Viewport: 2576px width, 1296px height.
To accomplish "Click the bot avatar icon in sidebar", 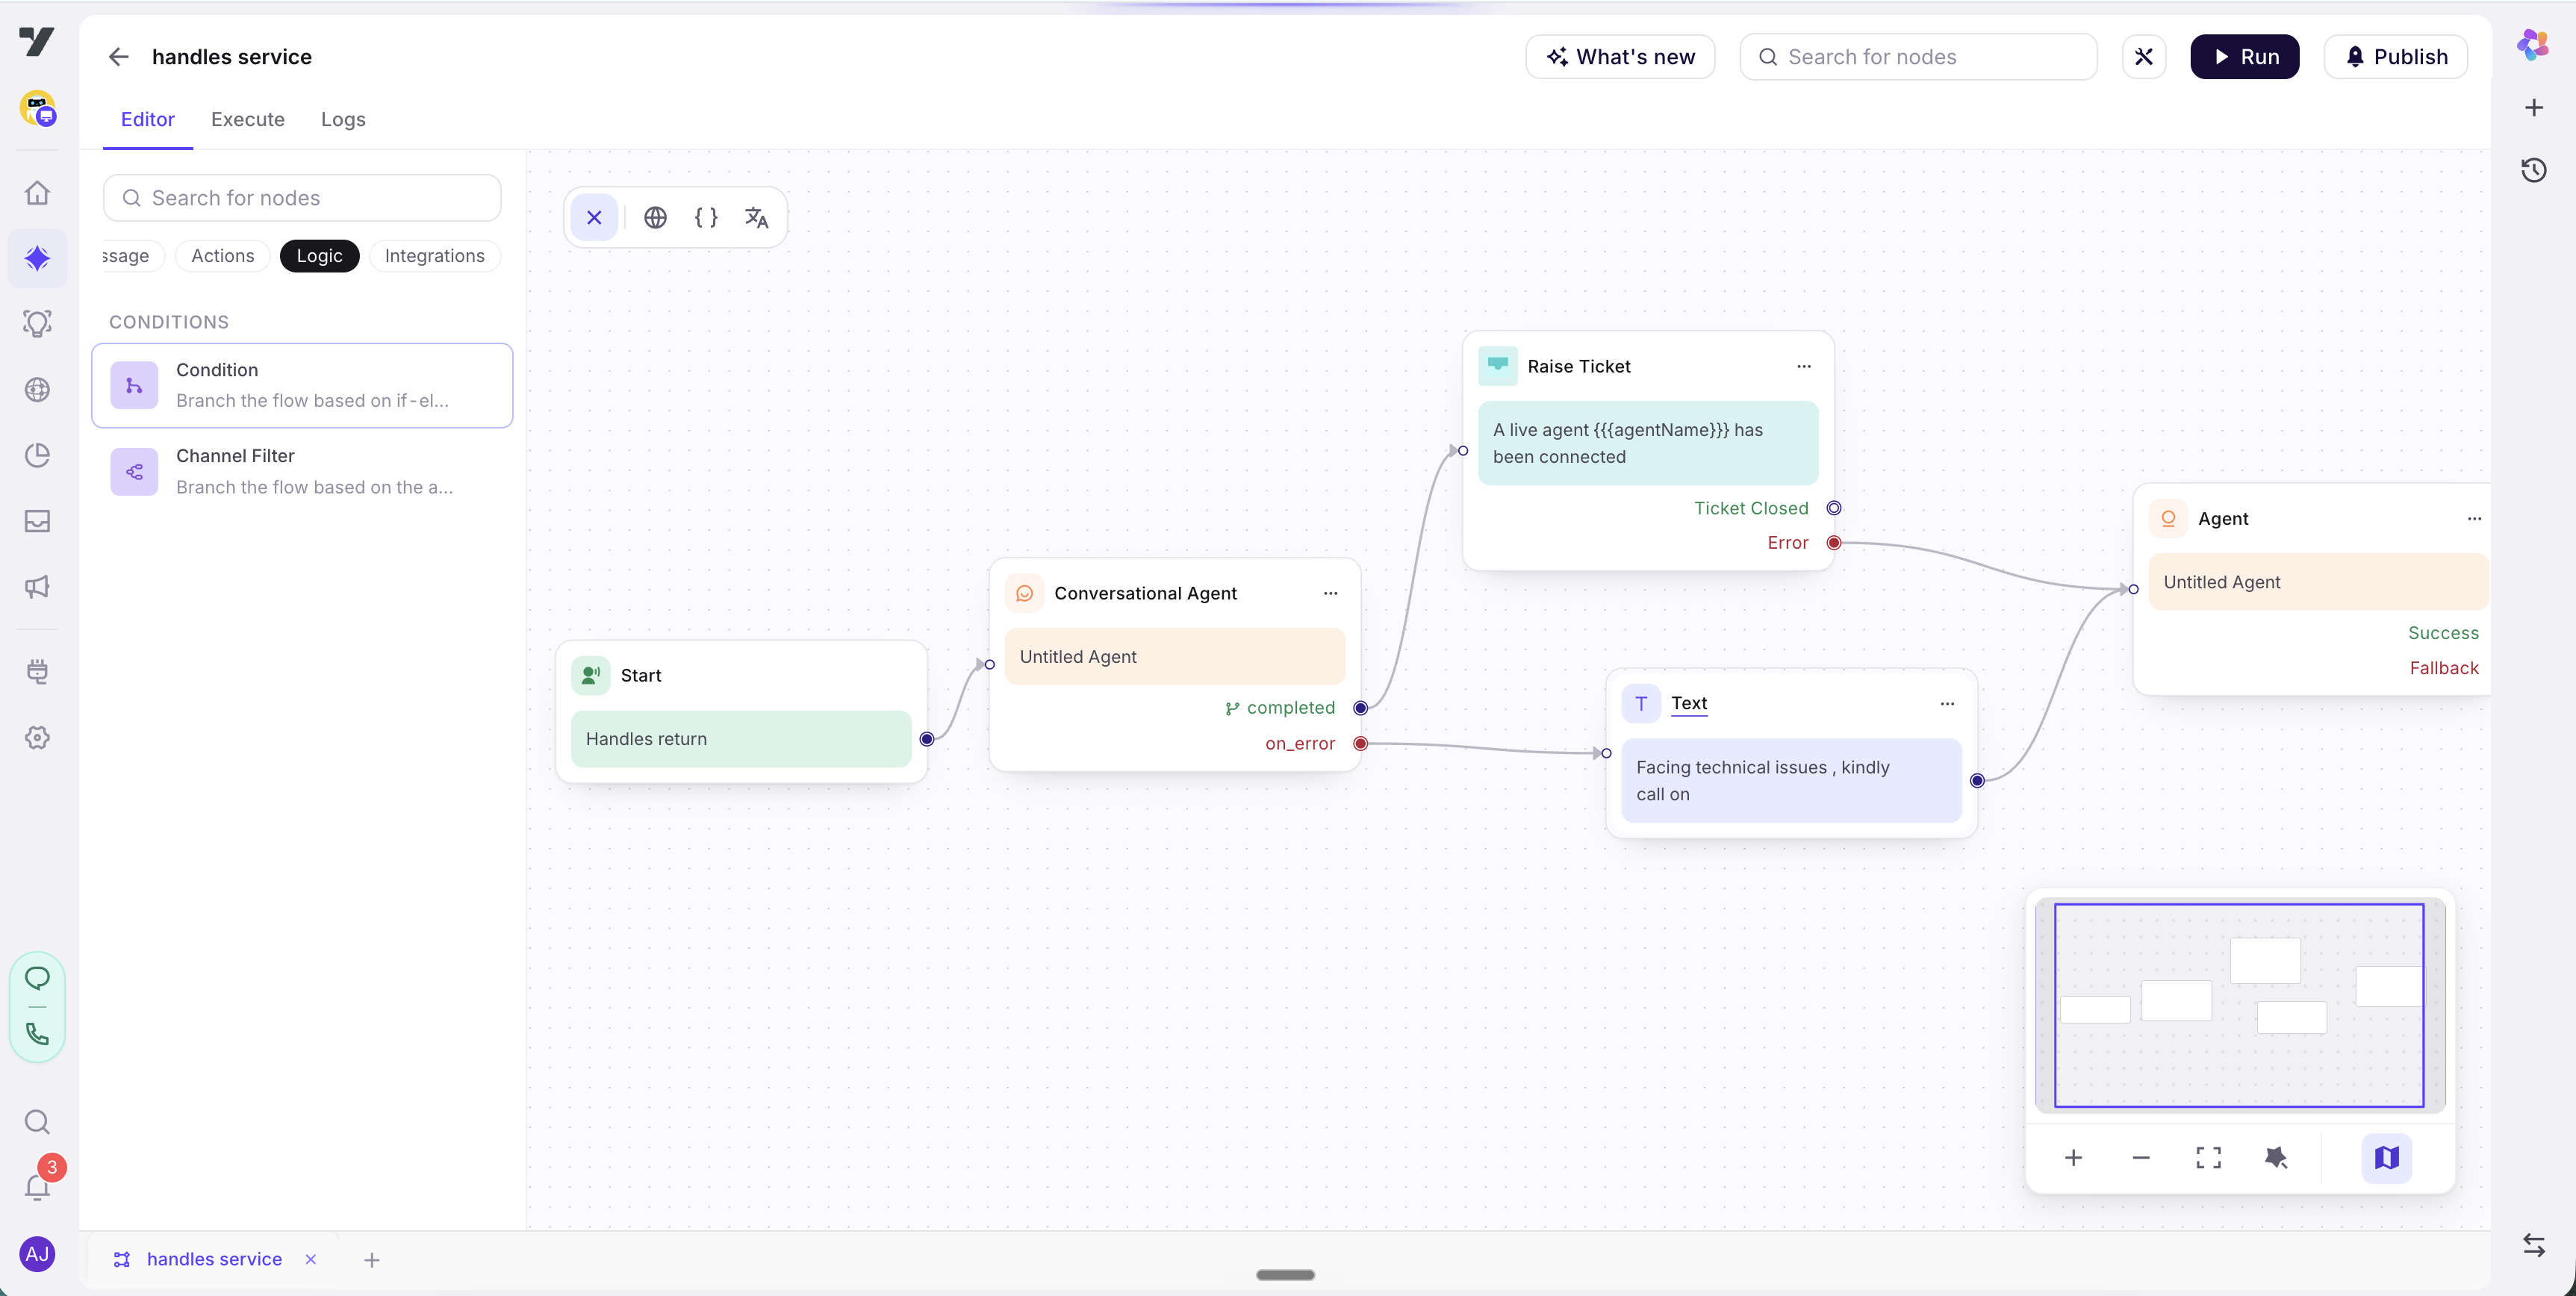I will pos(37,108).
